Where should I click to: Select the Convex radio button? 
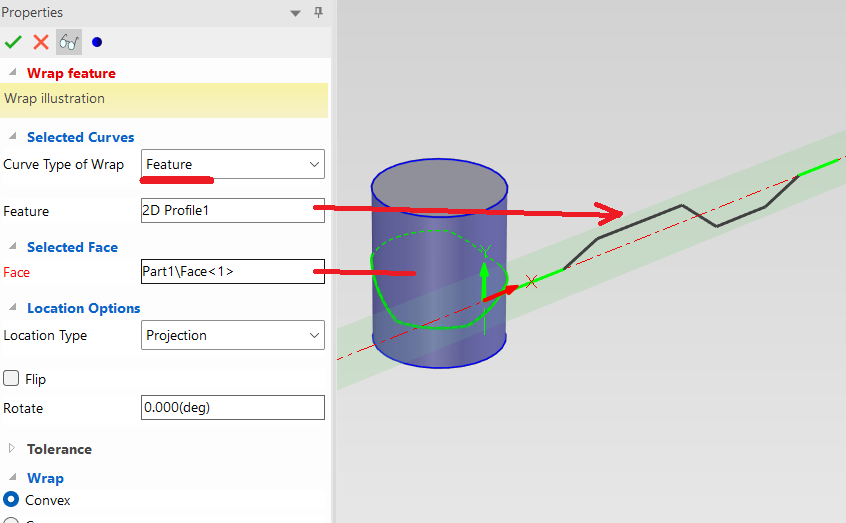tap(11, 499)
